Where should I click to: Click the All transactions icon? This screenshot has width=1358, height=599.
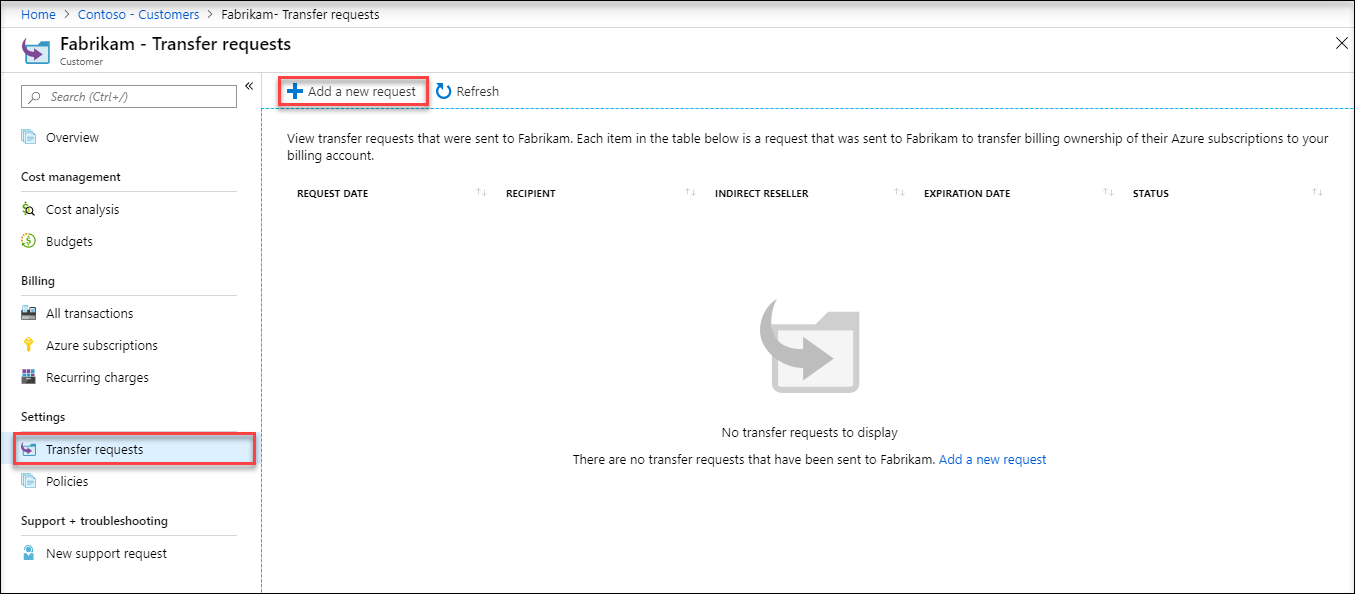tap(29, 313)
